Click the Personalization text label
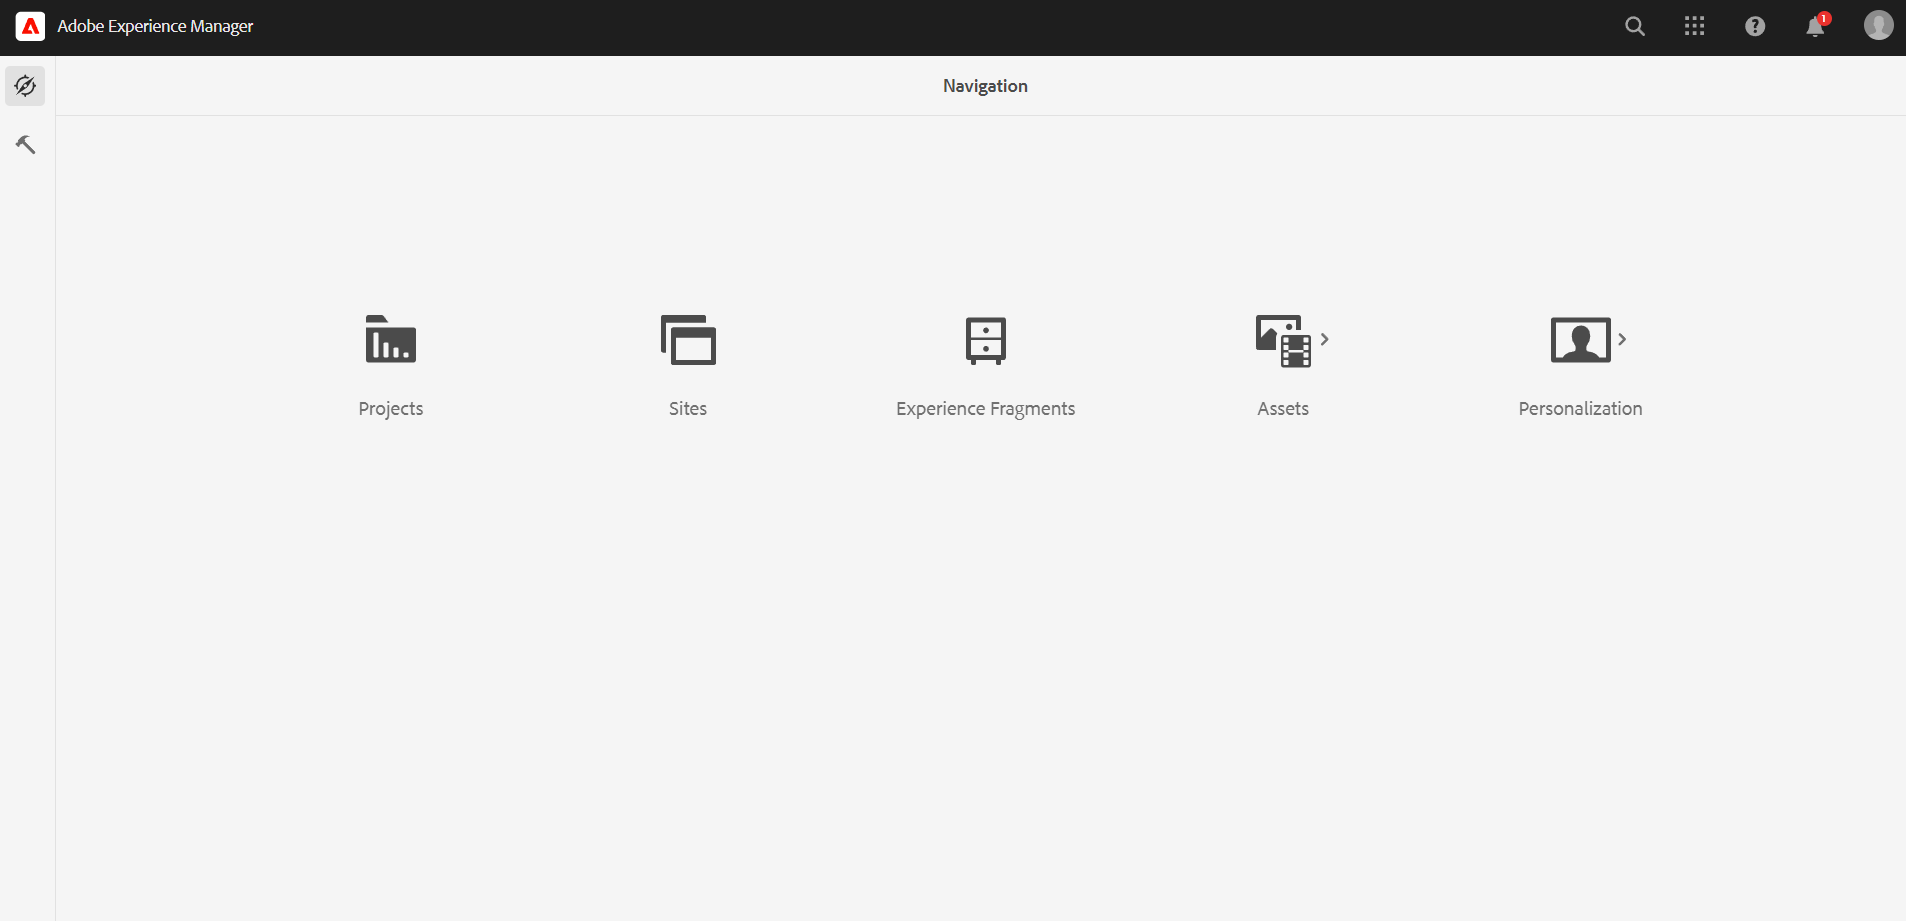Image resolution: width=1906 pixels, height=921 pixels. coord(1580,409)
